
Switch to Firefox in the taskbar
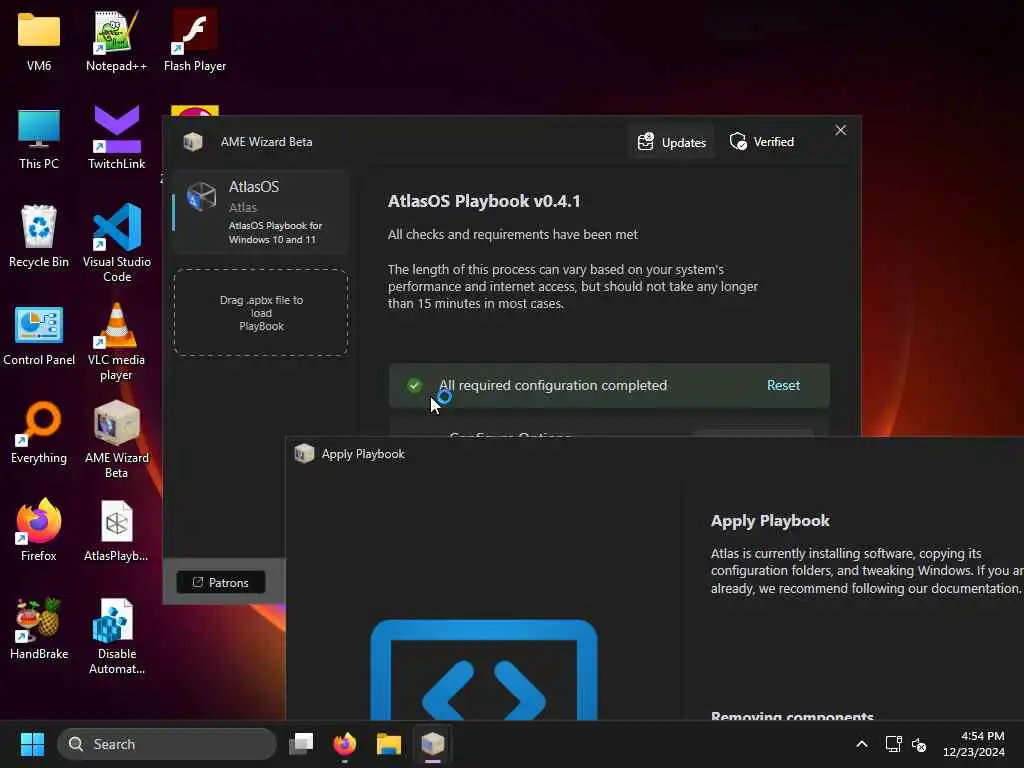click(345, 744)
